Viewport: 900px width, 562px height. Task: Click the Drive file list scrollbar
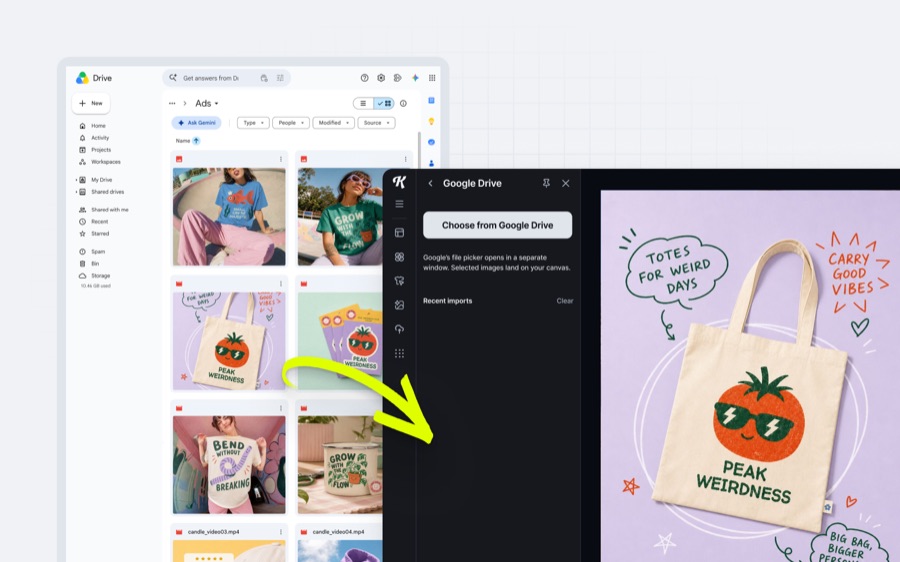click(x=419, y=148)
